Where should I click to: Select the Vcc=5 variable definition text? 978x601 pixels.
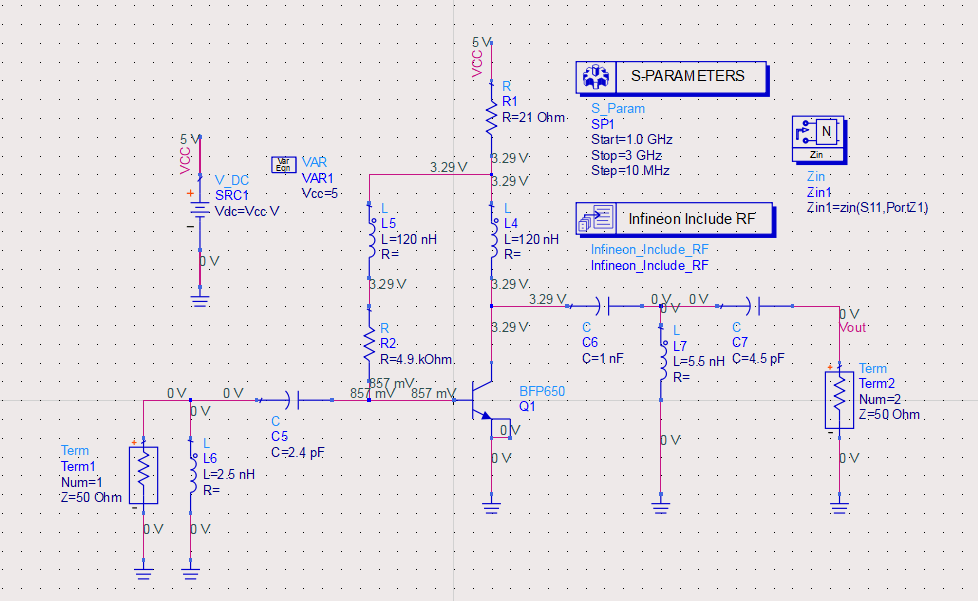320,193
